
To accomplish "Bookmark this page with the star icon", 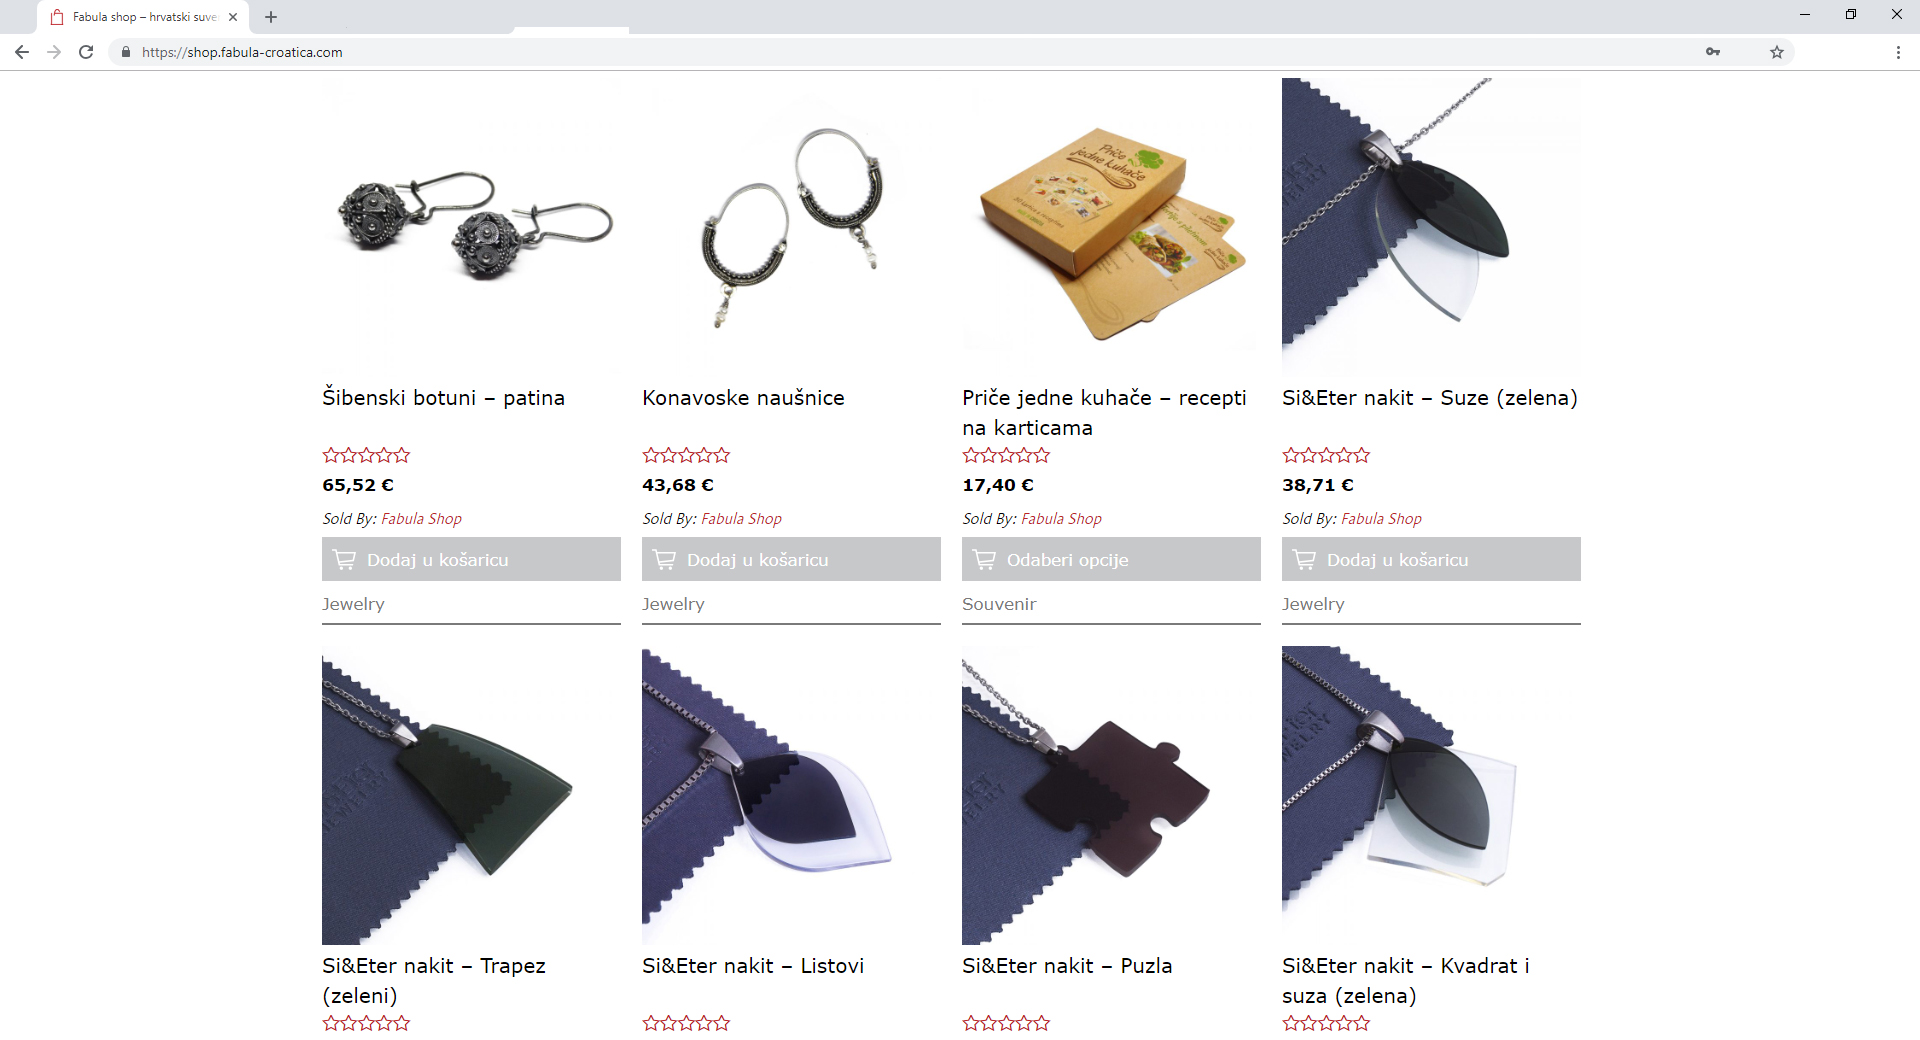I will click(1777, 52).
